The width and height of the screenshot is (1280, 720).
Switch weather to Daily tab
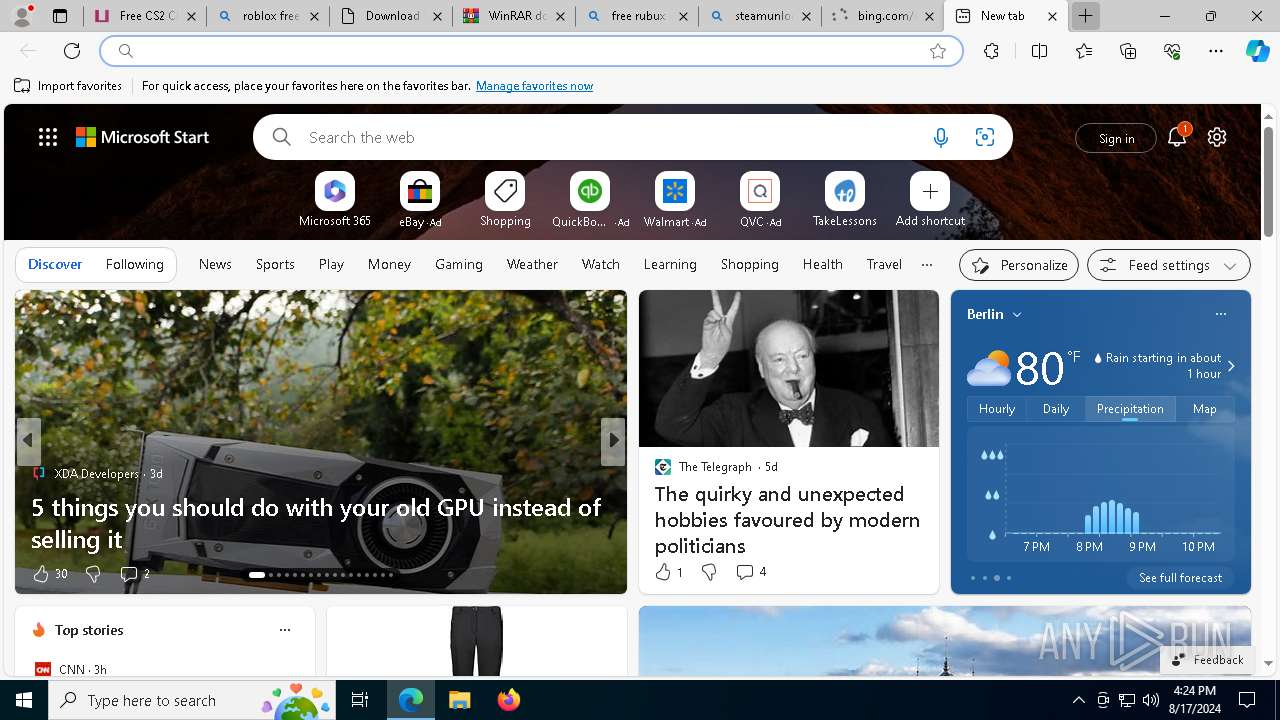(x=1056, y=408)
